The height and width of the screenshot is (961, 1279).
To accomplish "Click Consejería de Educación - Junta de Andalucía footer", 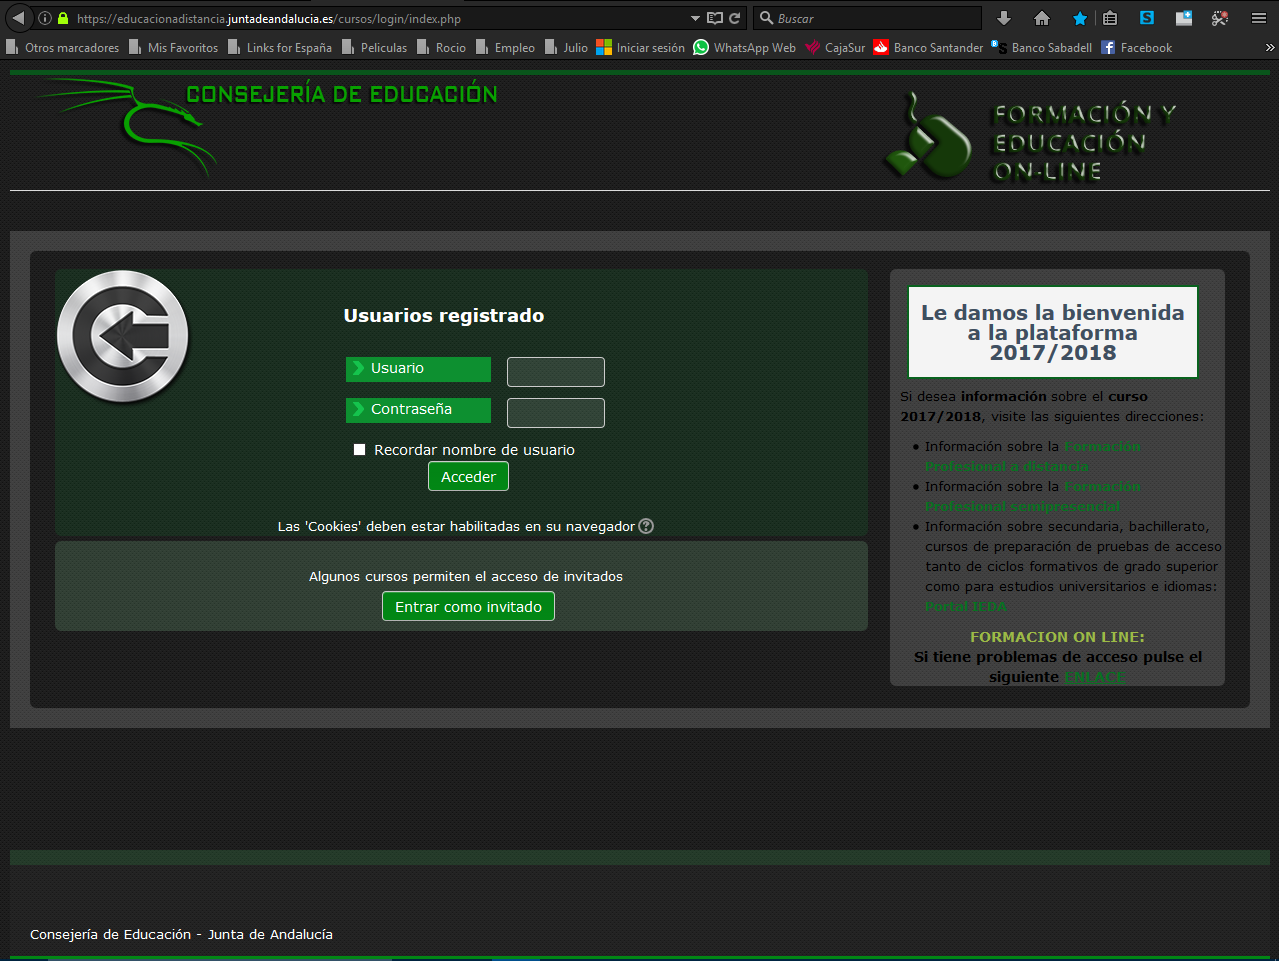I will [181, 934].
